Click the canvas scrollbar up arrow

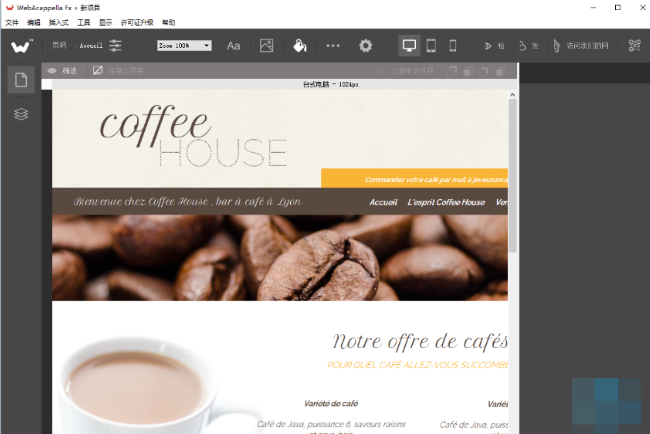[x=513, y=95]
